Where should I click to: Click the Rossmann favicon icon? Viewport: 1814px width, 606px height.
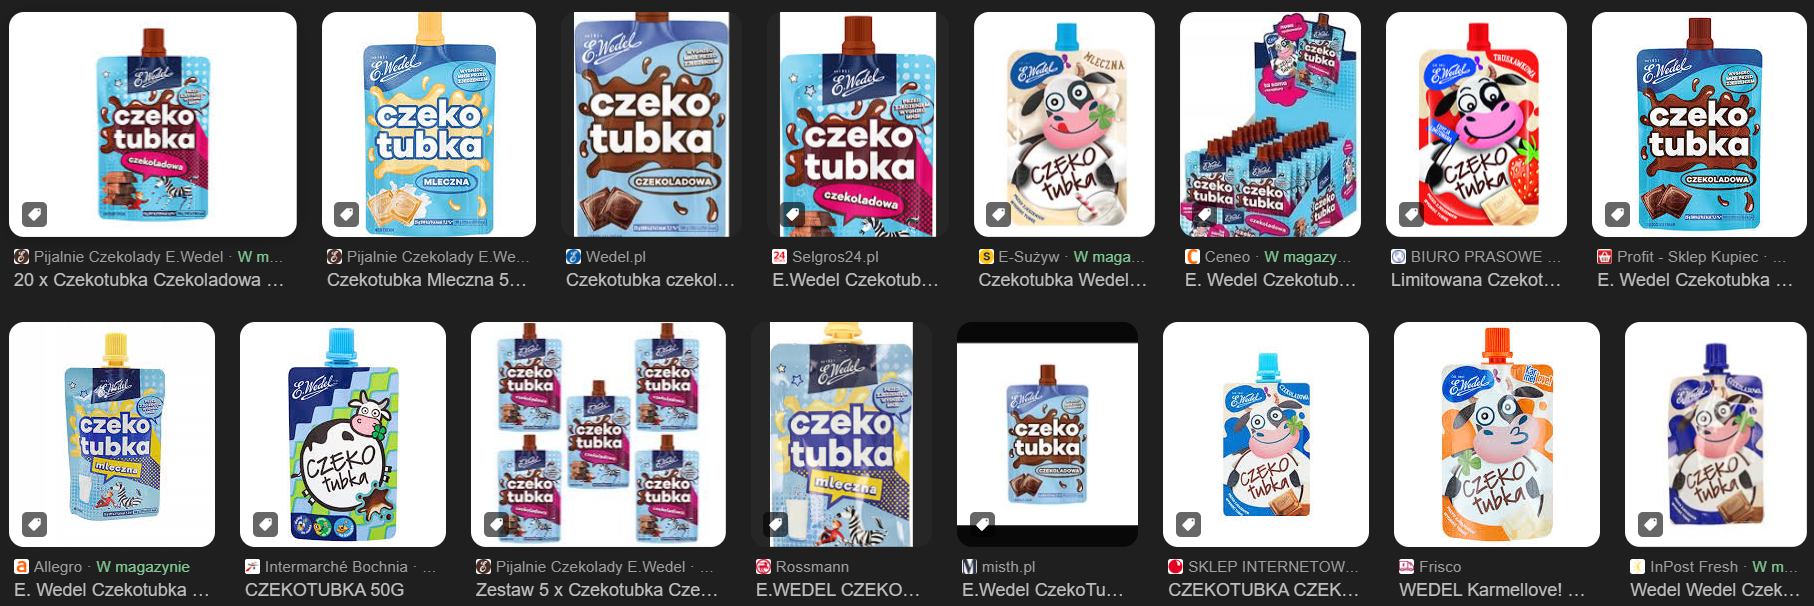763,567
